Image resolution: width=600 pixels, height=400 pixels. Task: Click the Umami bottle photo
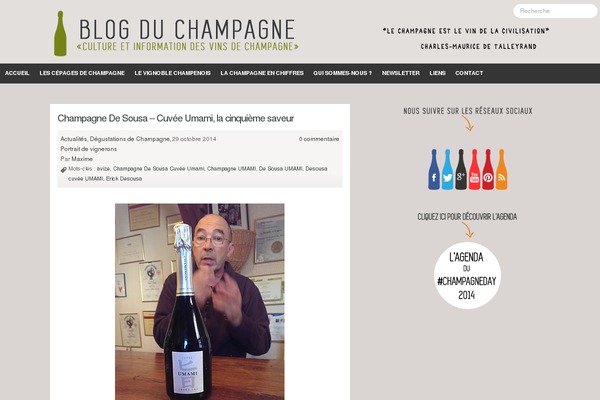tap(200, 302)
